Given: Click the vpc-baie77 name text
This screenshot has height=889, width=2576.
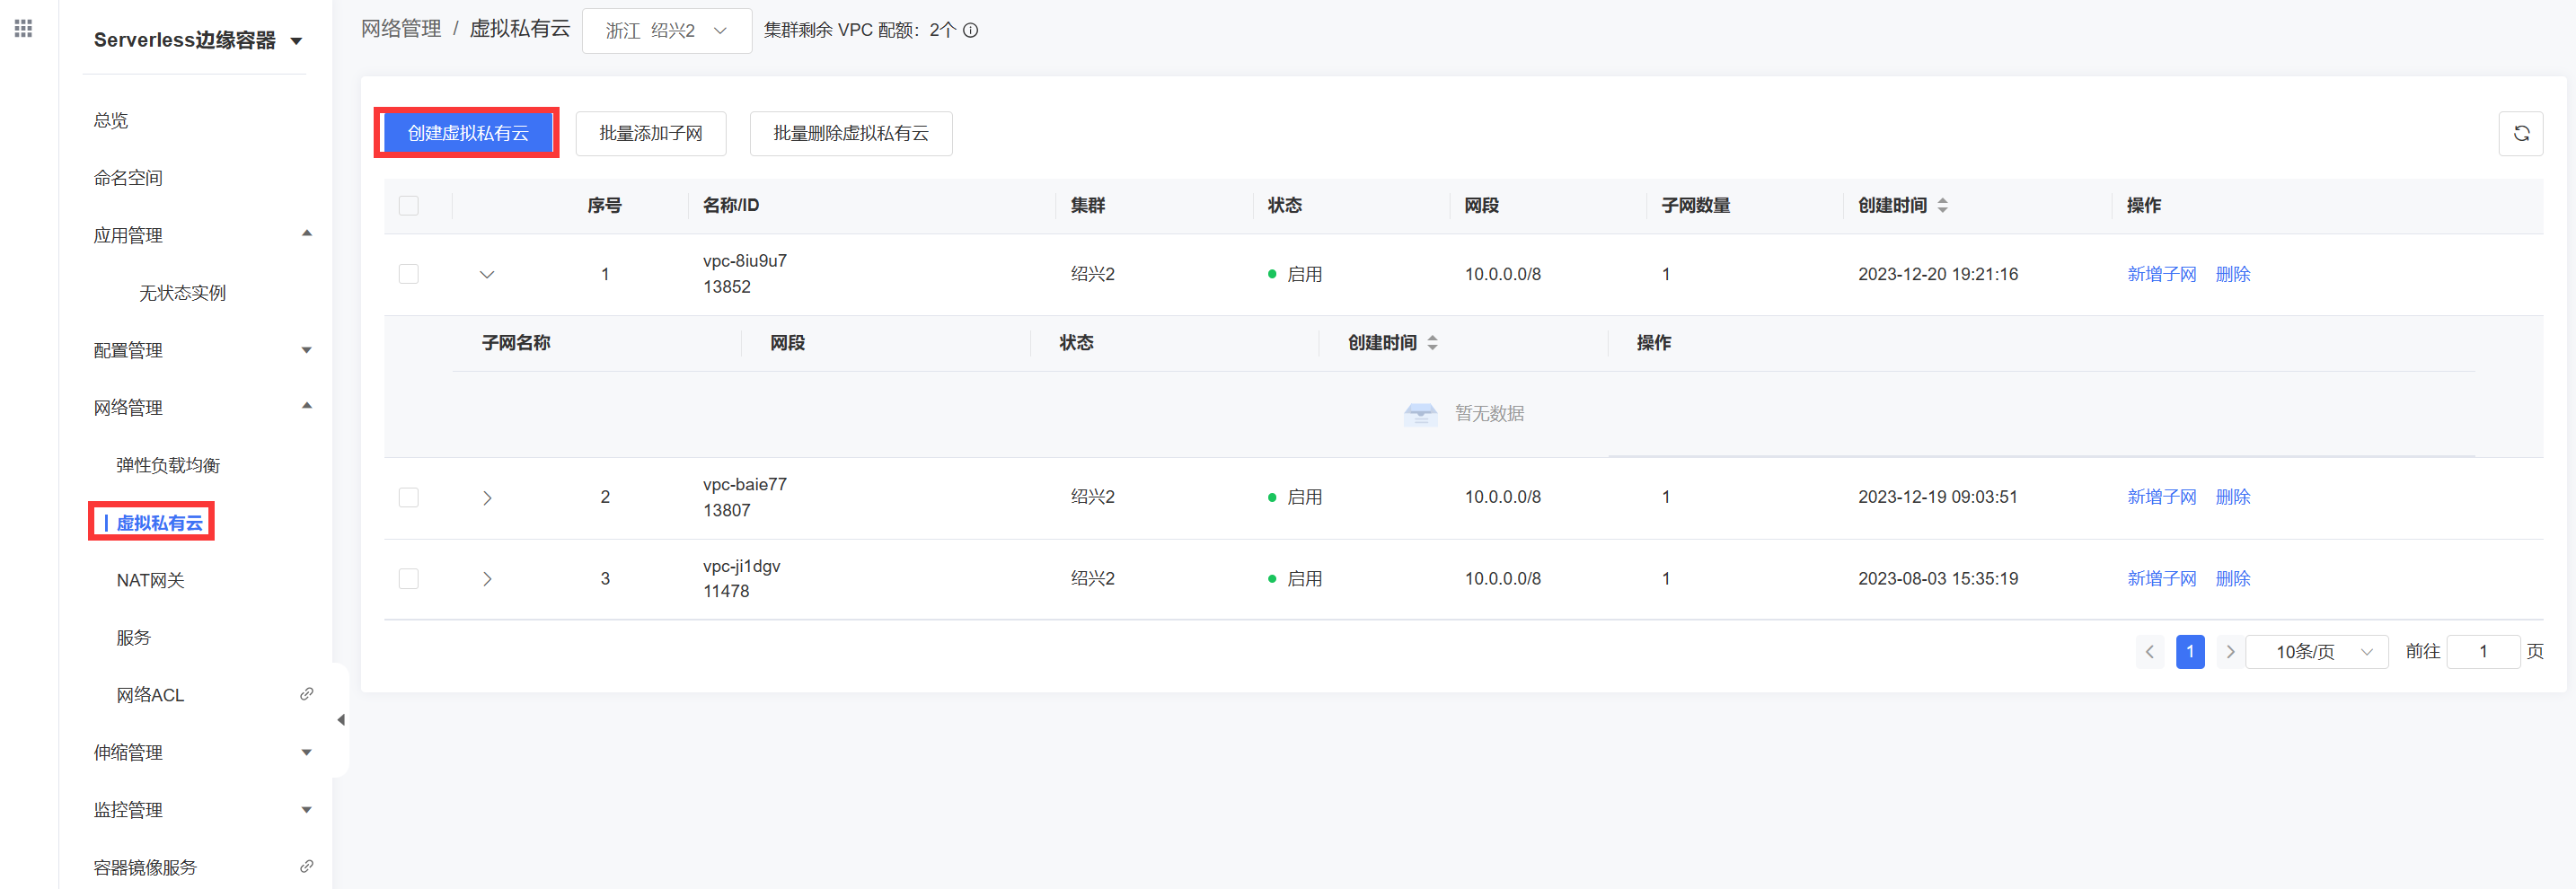Looking at the screenshot, I should point(744,484).
